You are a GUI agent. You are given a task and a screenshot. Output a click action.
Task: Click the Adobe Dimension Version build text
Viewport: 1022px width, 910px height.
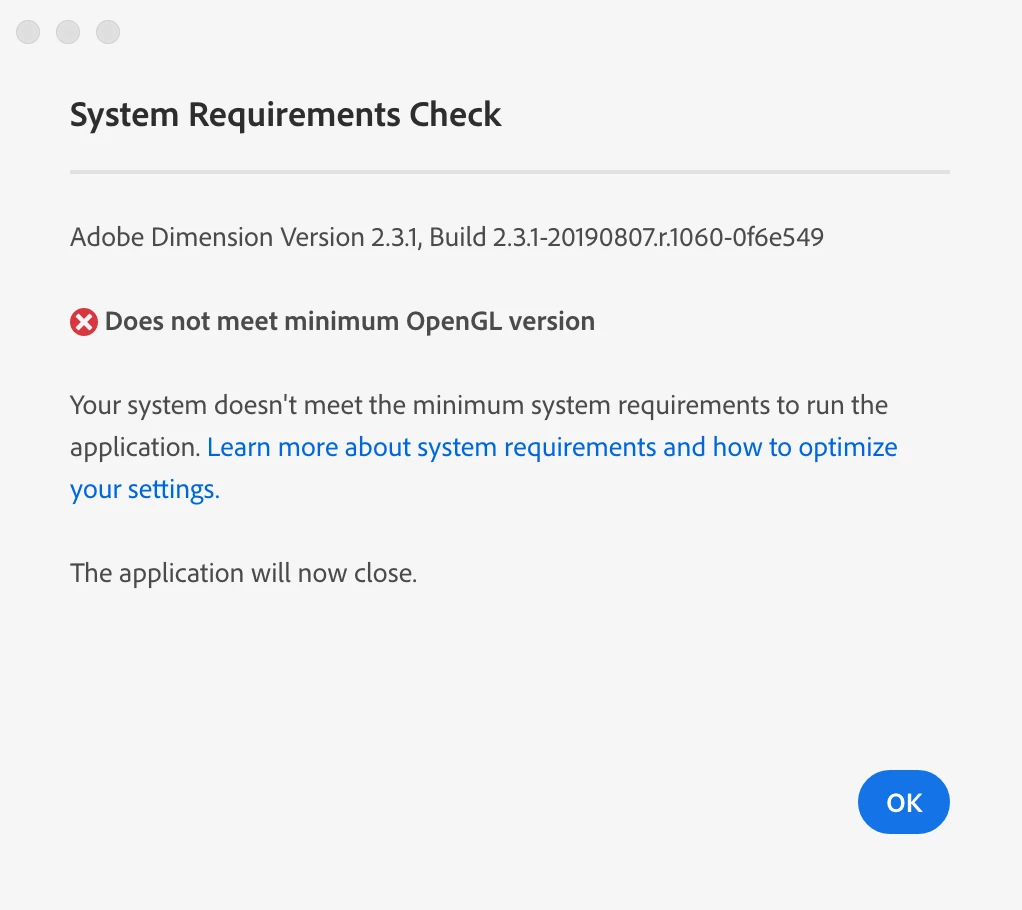pos(446,237)
